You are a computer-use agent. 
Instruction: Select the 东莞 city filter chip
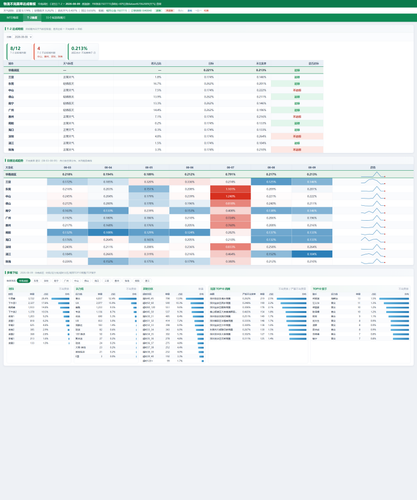click(x=36, y=281)
